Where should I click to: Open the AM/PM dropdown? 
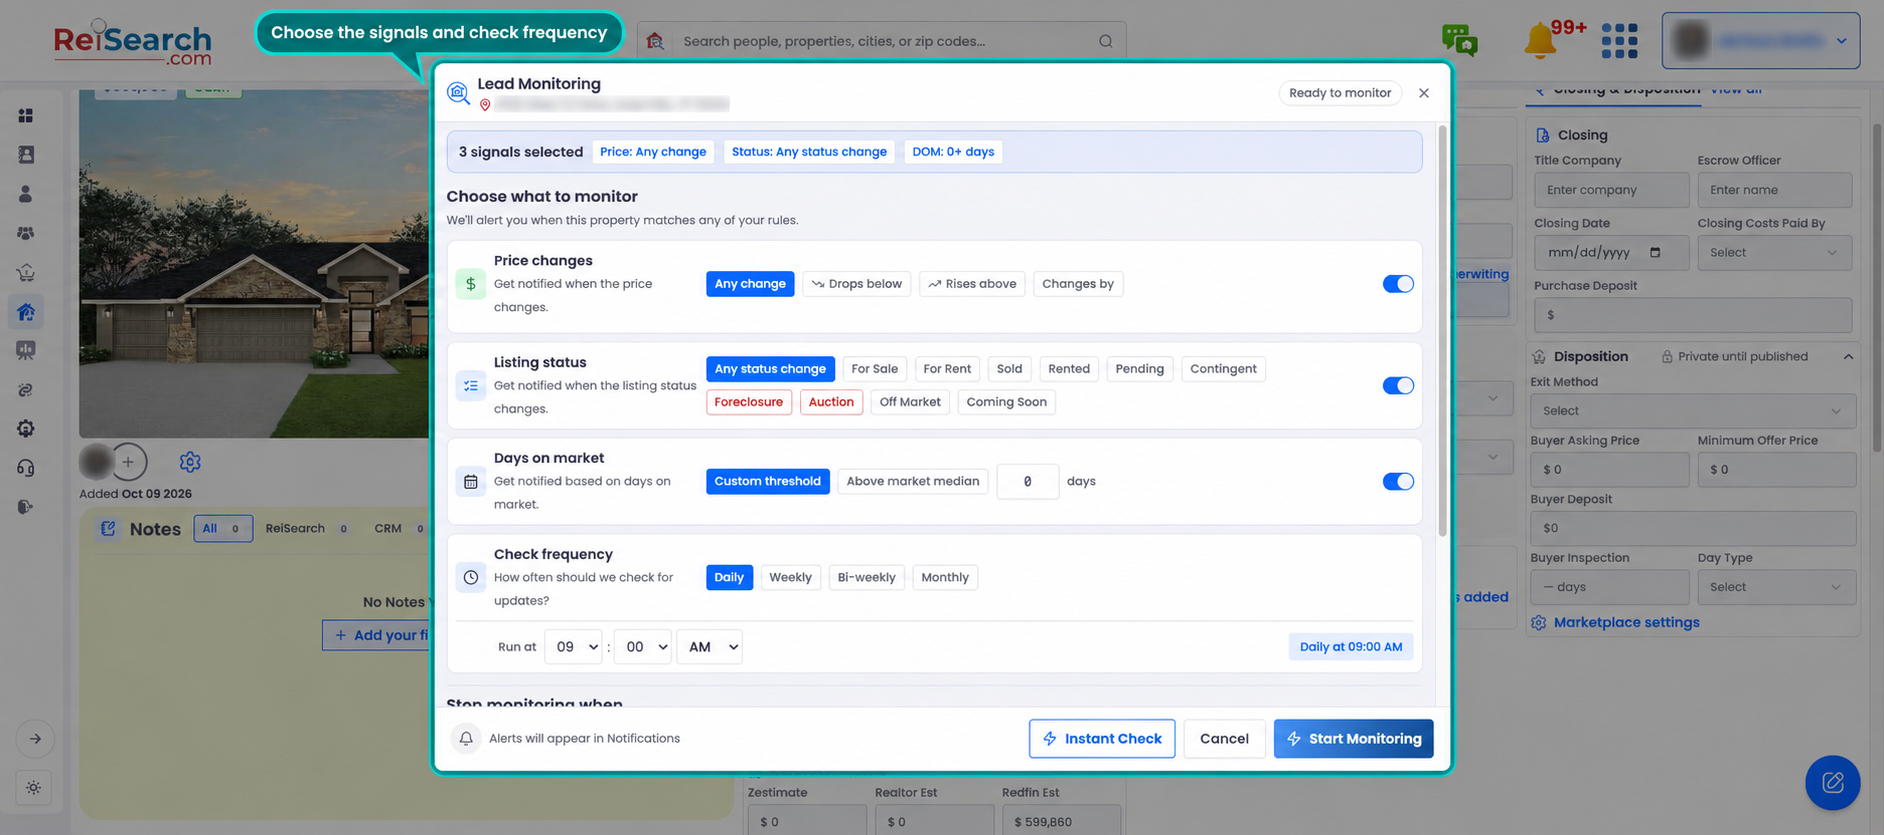click(710, 647)
